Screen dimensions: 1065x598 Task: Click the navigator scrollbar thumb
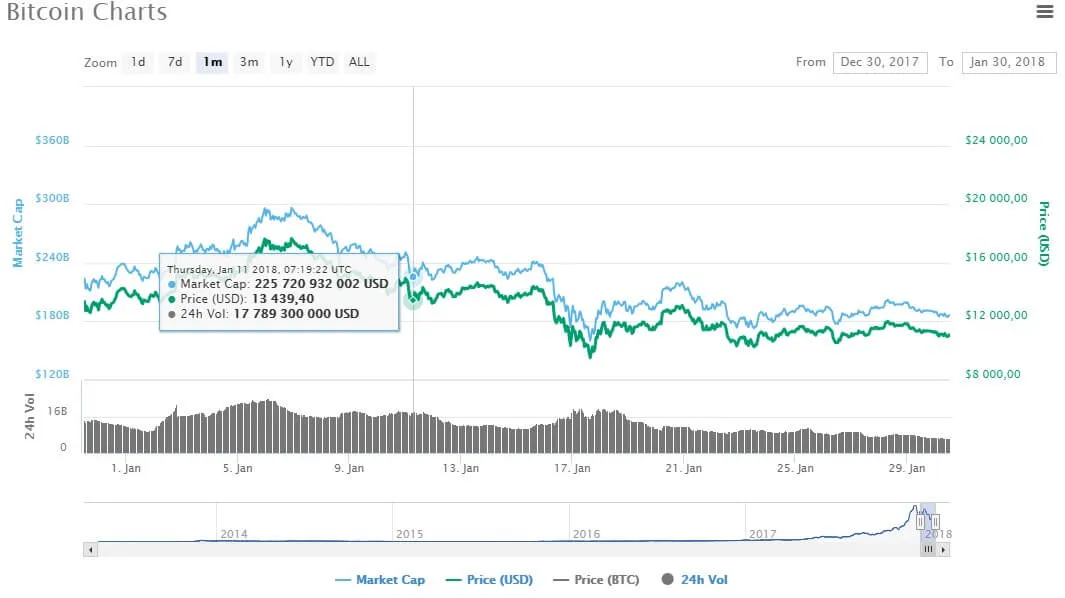[x=928, y=549]
